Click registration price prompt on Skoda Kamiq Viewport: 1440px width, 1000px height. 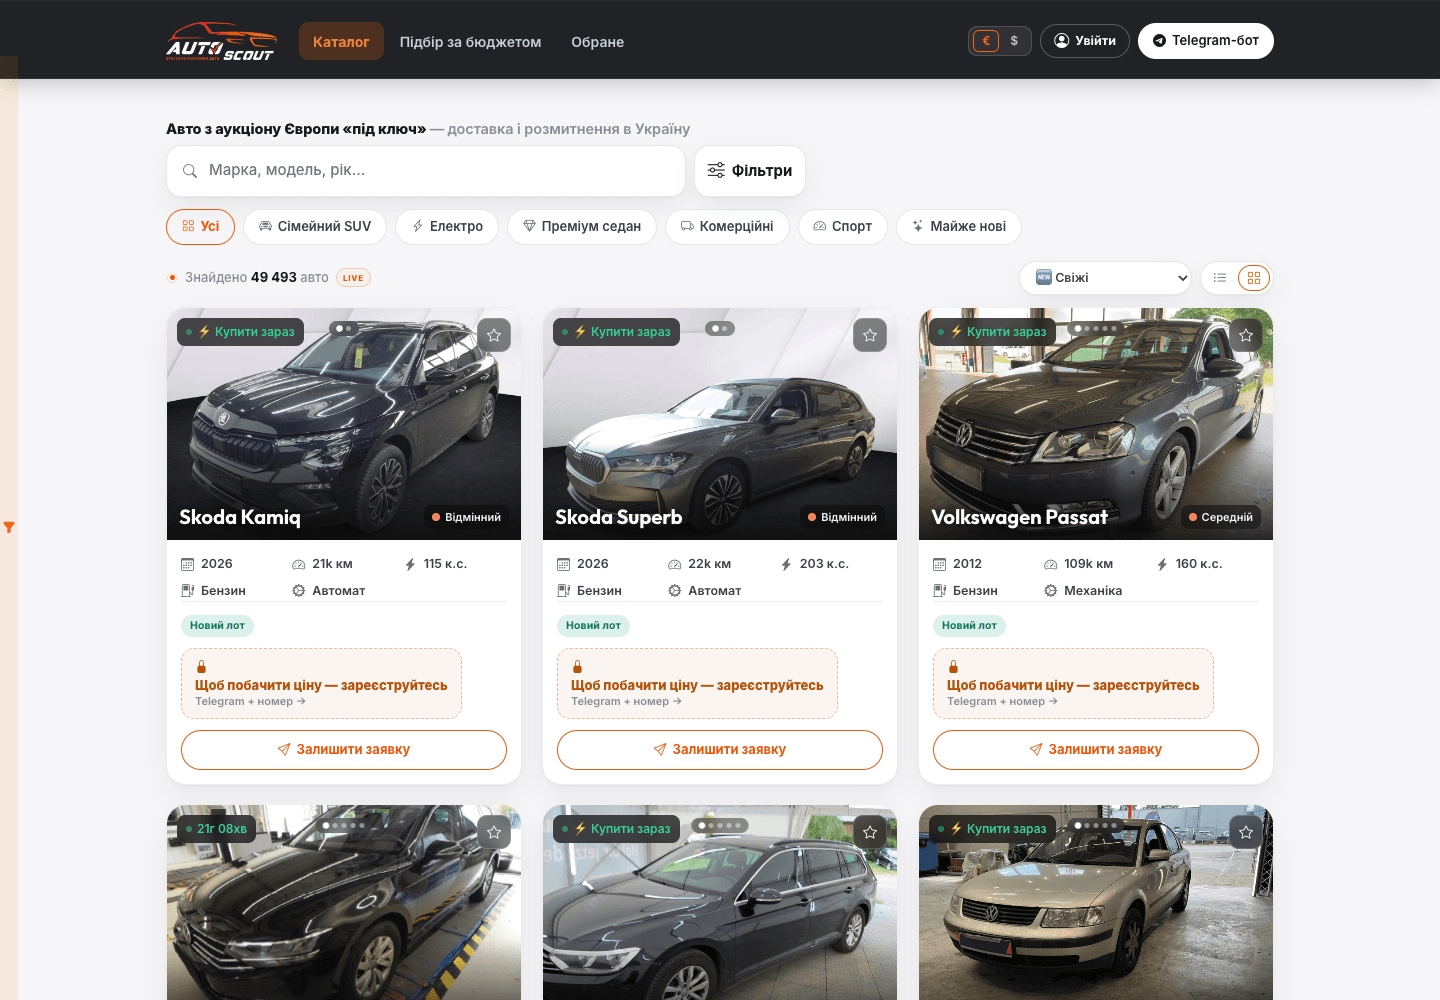click(x=321, y=684)
